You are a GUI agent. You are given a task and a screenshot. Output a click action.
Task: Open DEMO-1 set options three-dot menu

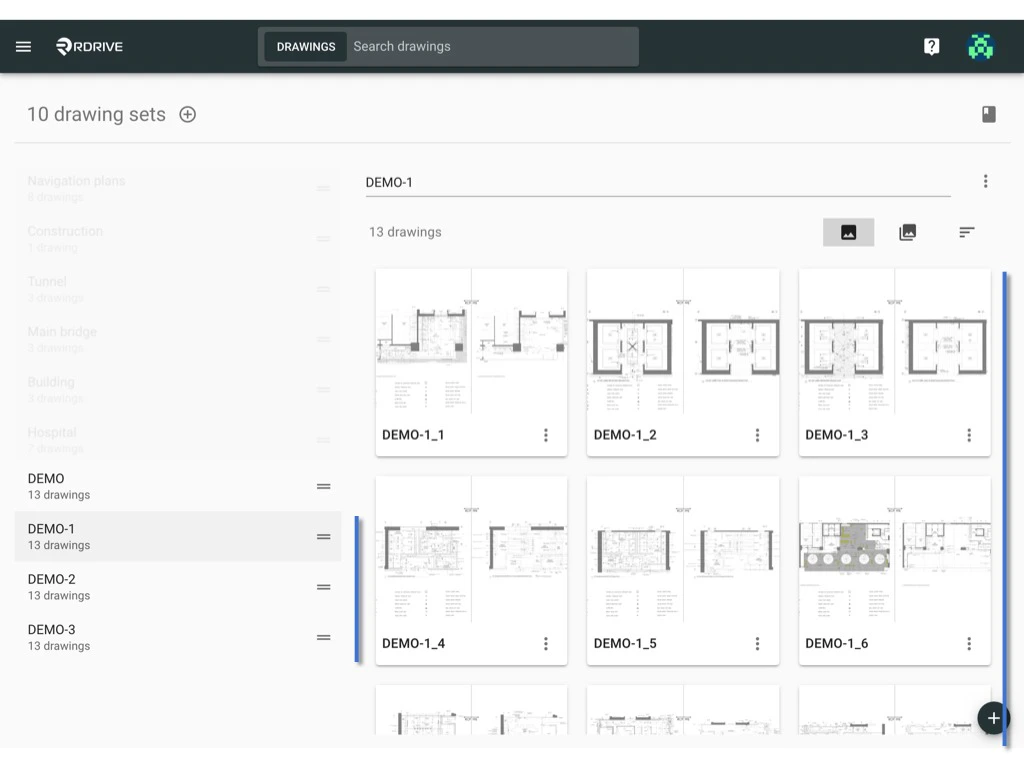click(985, 182)
